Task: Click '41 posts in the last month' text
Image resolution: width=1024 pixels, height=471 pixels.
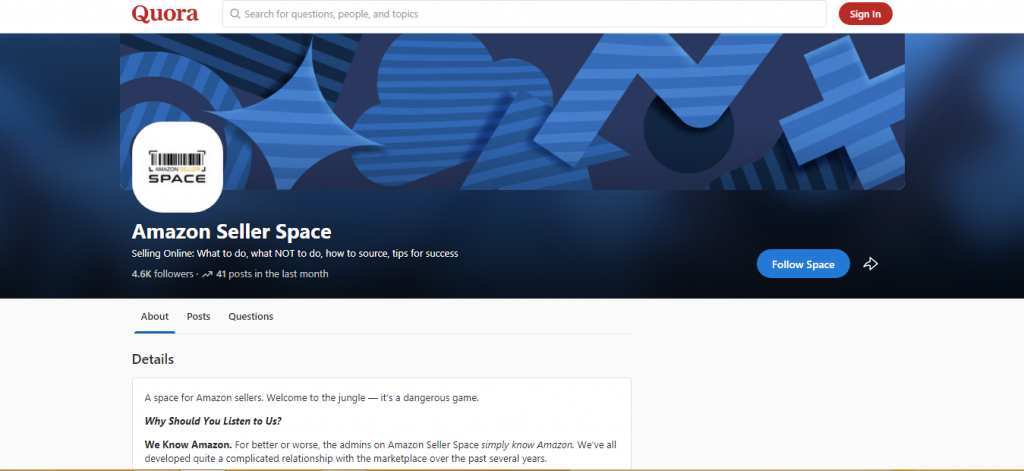Action: (x=272, y=274)
